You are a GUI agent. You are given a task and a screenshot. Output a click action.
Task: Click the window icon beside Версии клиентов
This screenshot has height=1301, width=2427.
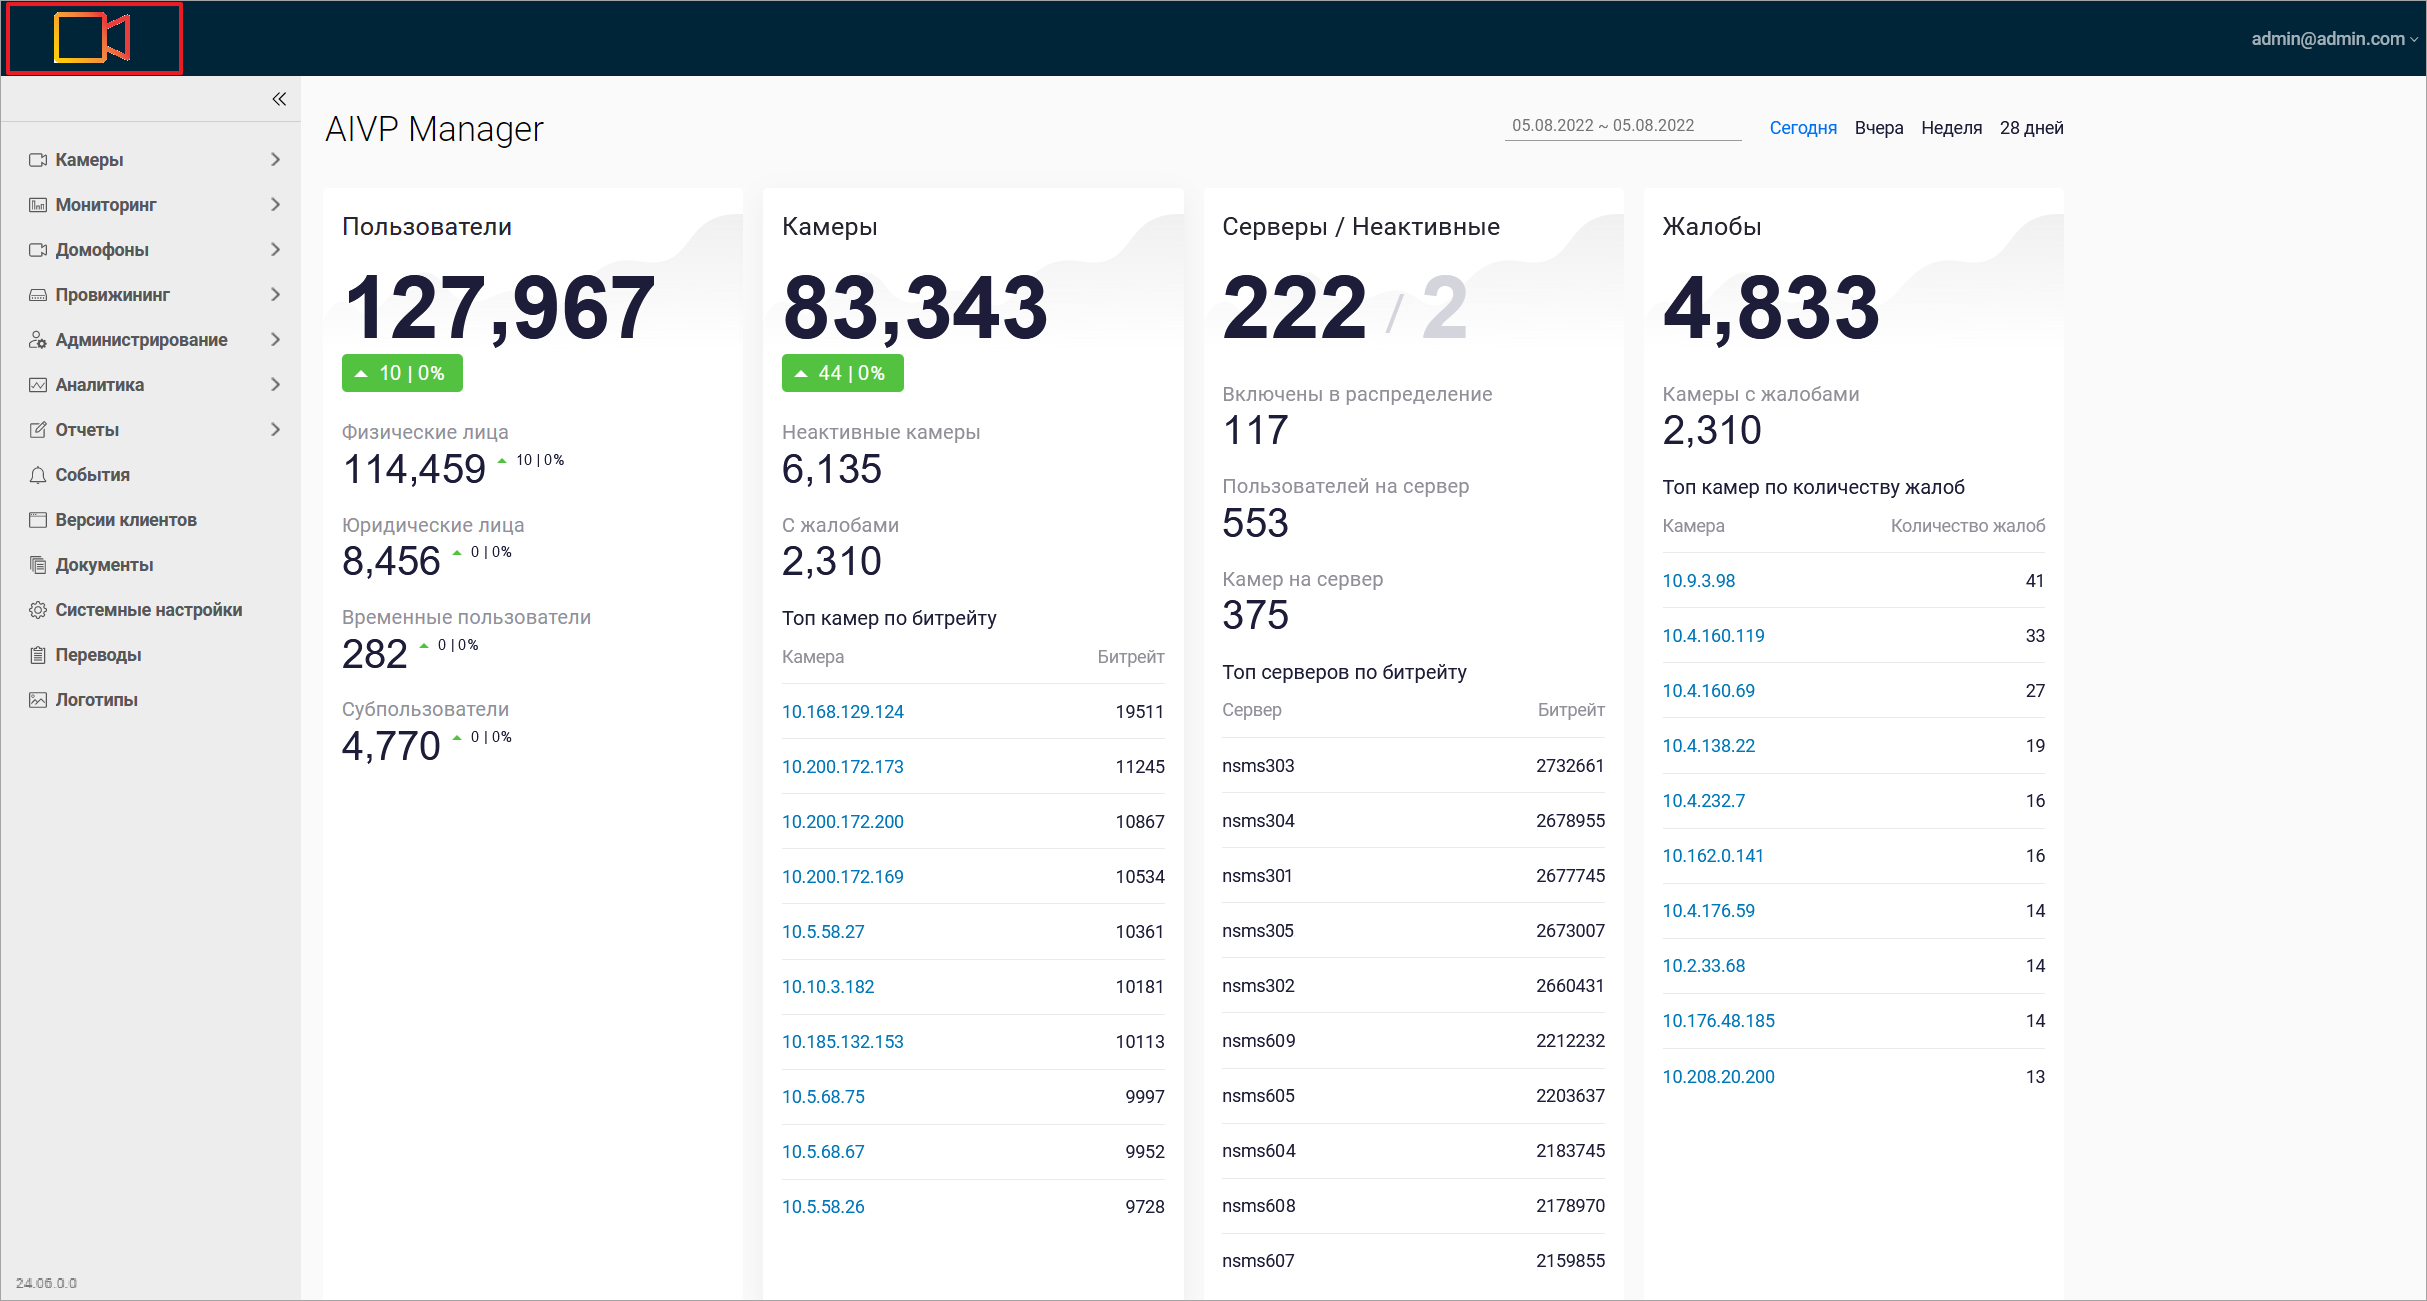click(38, 520)
